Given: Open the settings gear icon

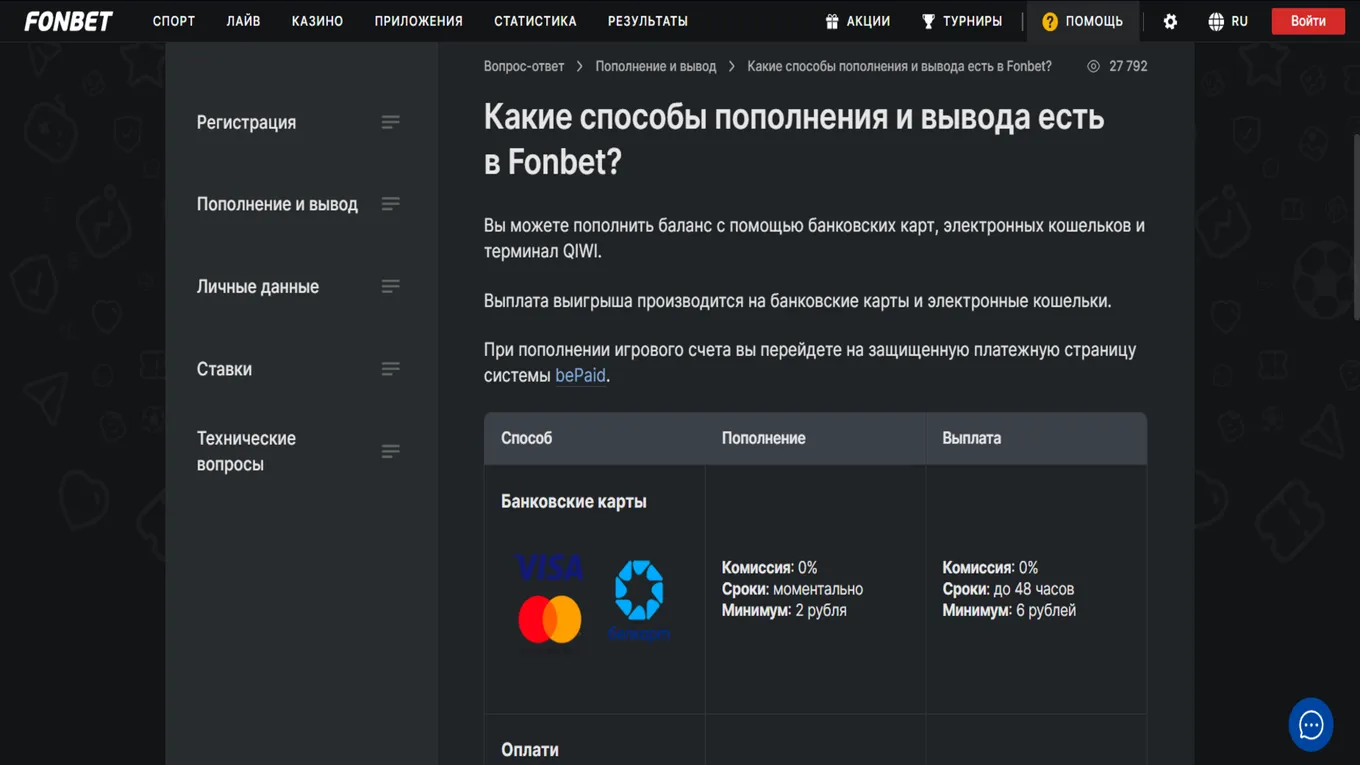Looking at the screenshot, I should click(1170, 21).
